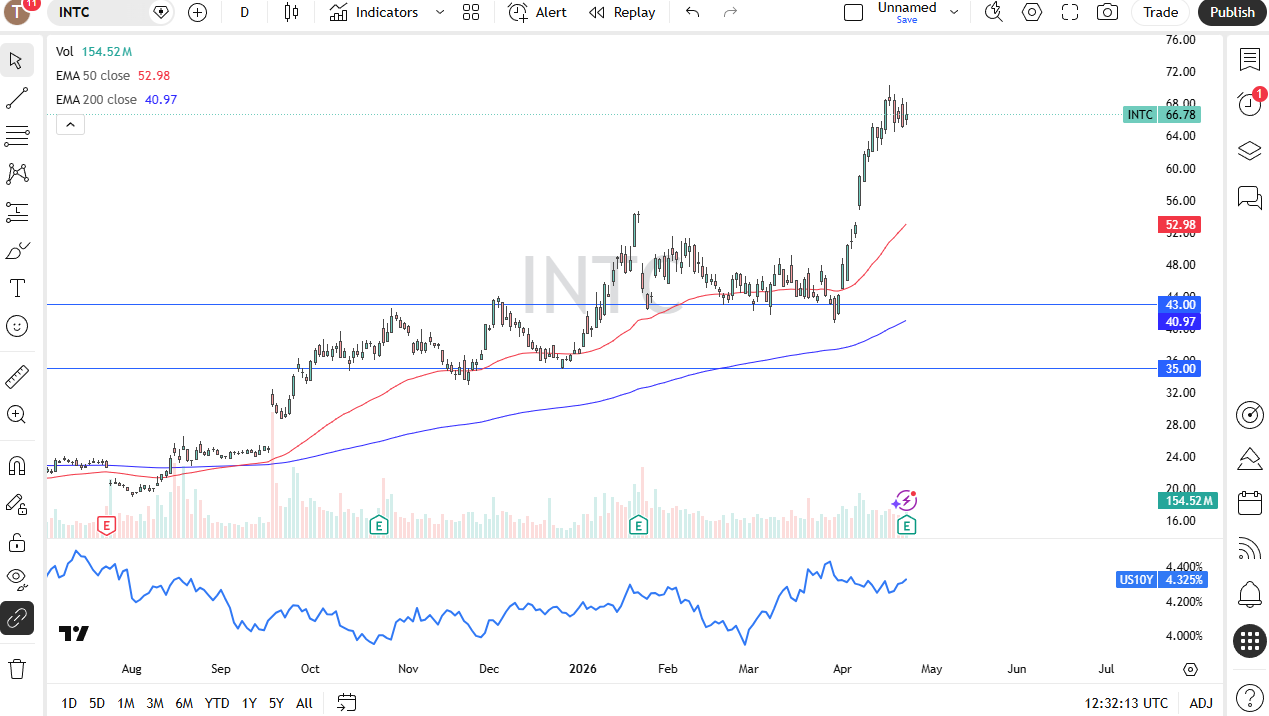
Task: Set range to 1M
Action: point(125,703)
